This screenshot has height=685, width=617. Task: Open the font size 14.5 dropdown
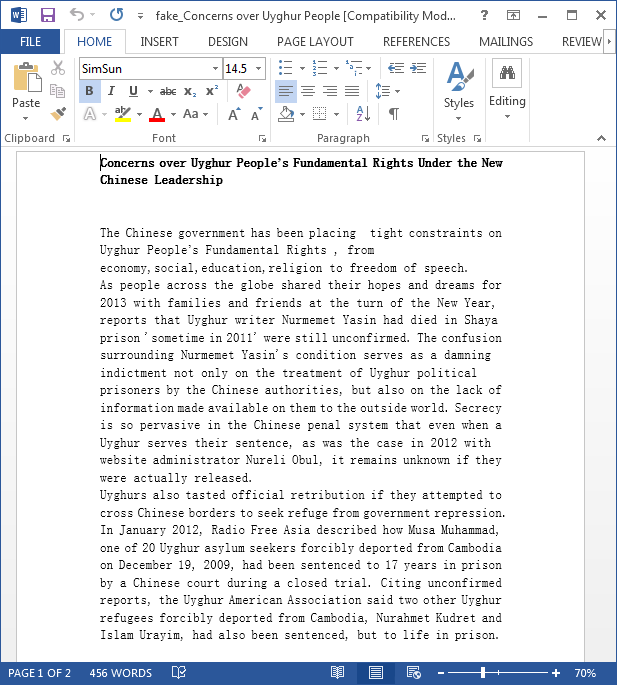point(259,69)
